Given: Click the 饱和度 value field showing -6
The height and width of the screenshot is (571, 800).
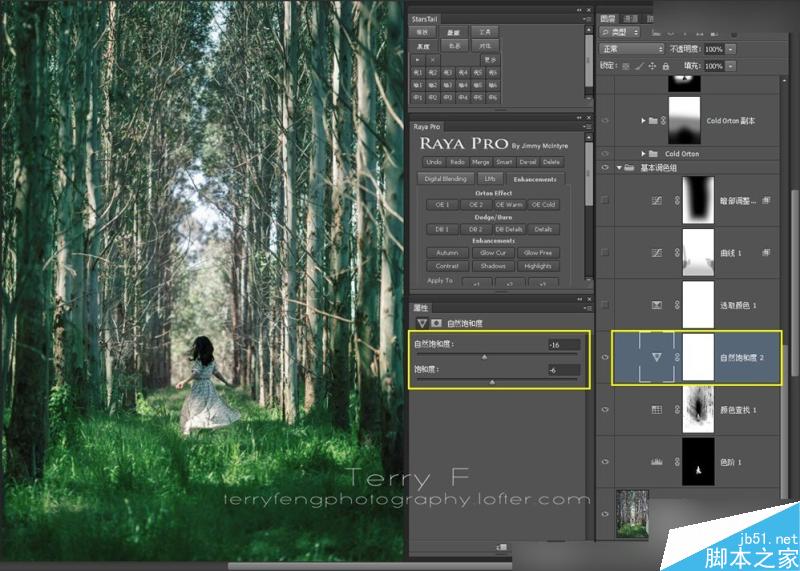Looking at the screenshot, I should click(x=564, y=370).
